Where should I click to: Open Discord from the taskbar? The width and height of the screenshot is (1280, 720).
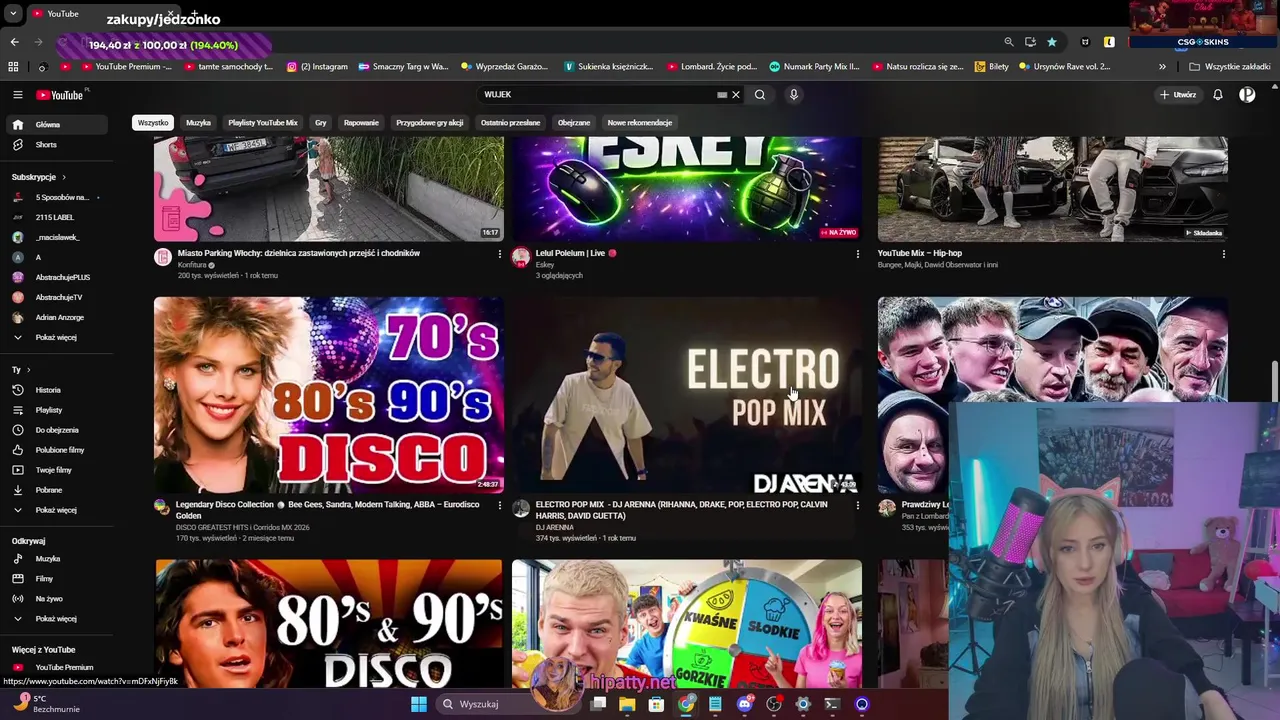click(744, 704)
